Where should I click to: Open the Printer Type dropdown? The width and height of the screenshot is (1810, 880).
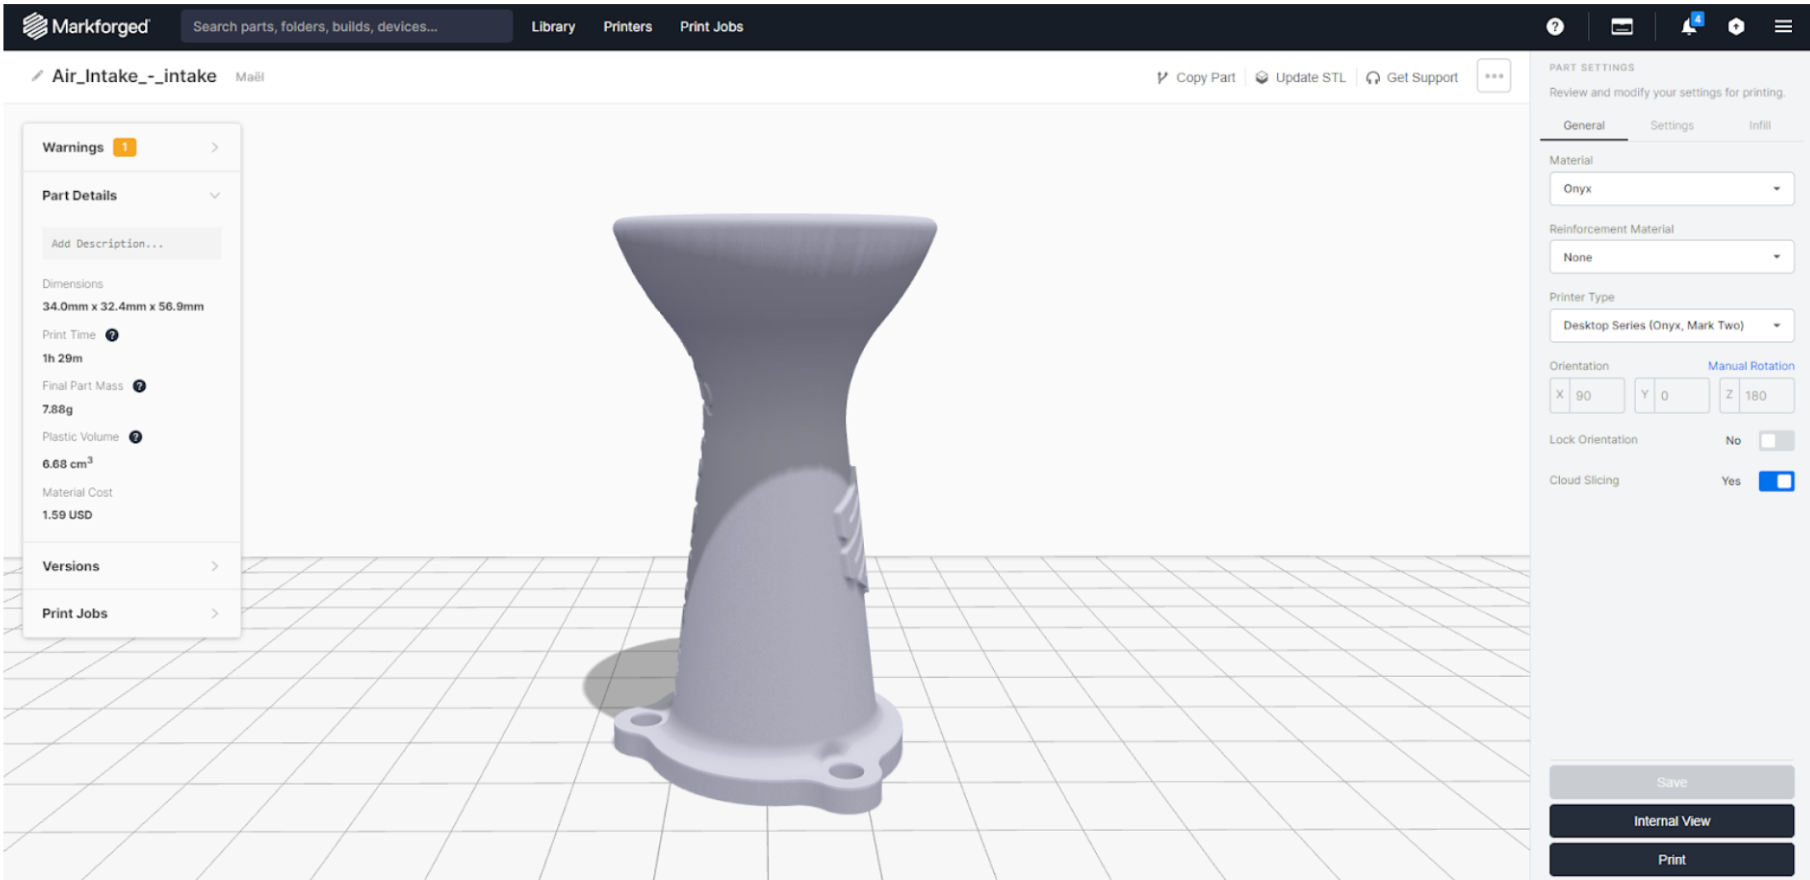coord(1671,326)
